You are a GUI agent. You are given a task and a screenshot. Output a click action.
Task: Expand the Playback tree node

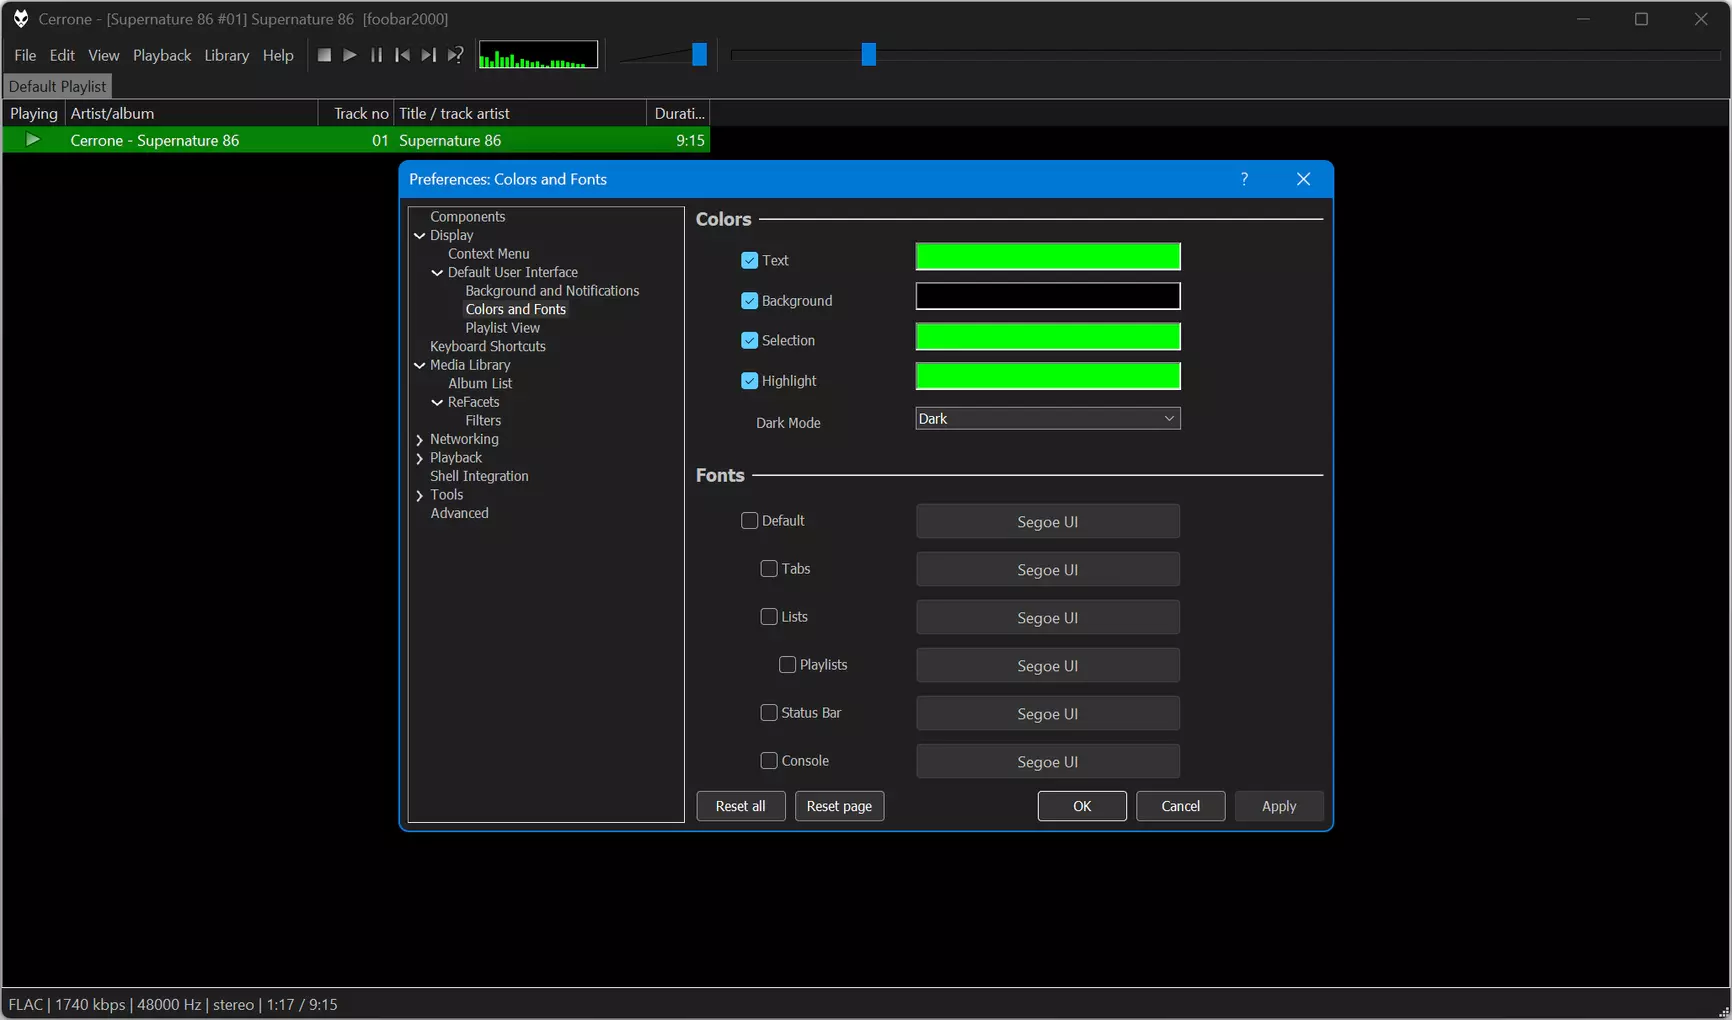coord(420,458)
